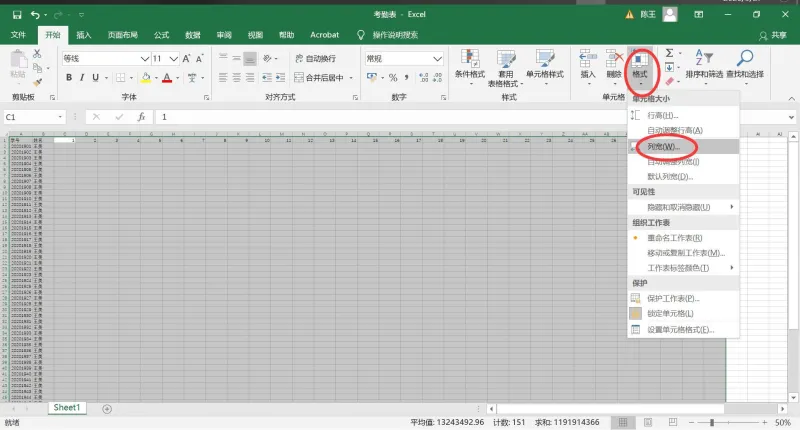Click the decrease indent icon
The image size is (800, 430).
pos(267,78)
